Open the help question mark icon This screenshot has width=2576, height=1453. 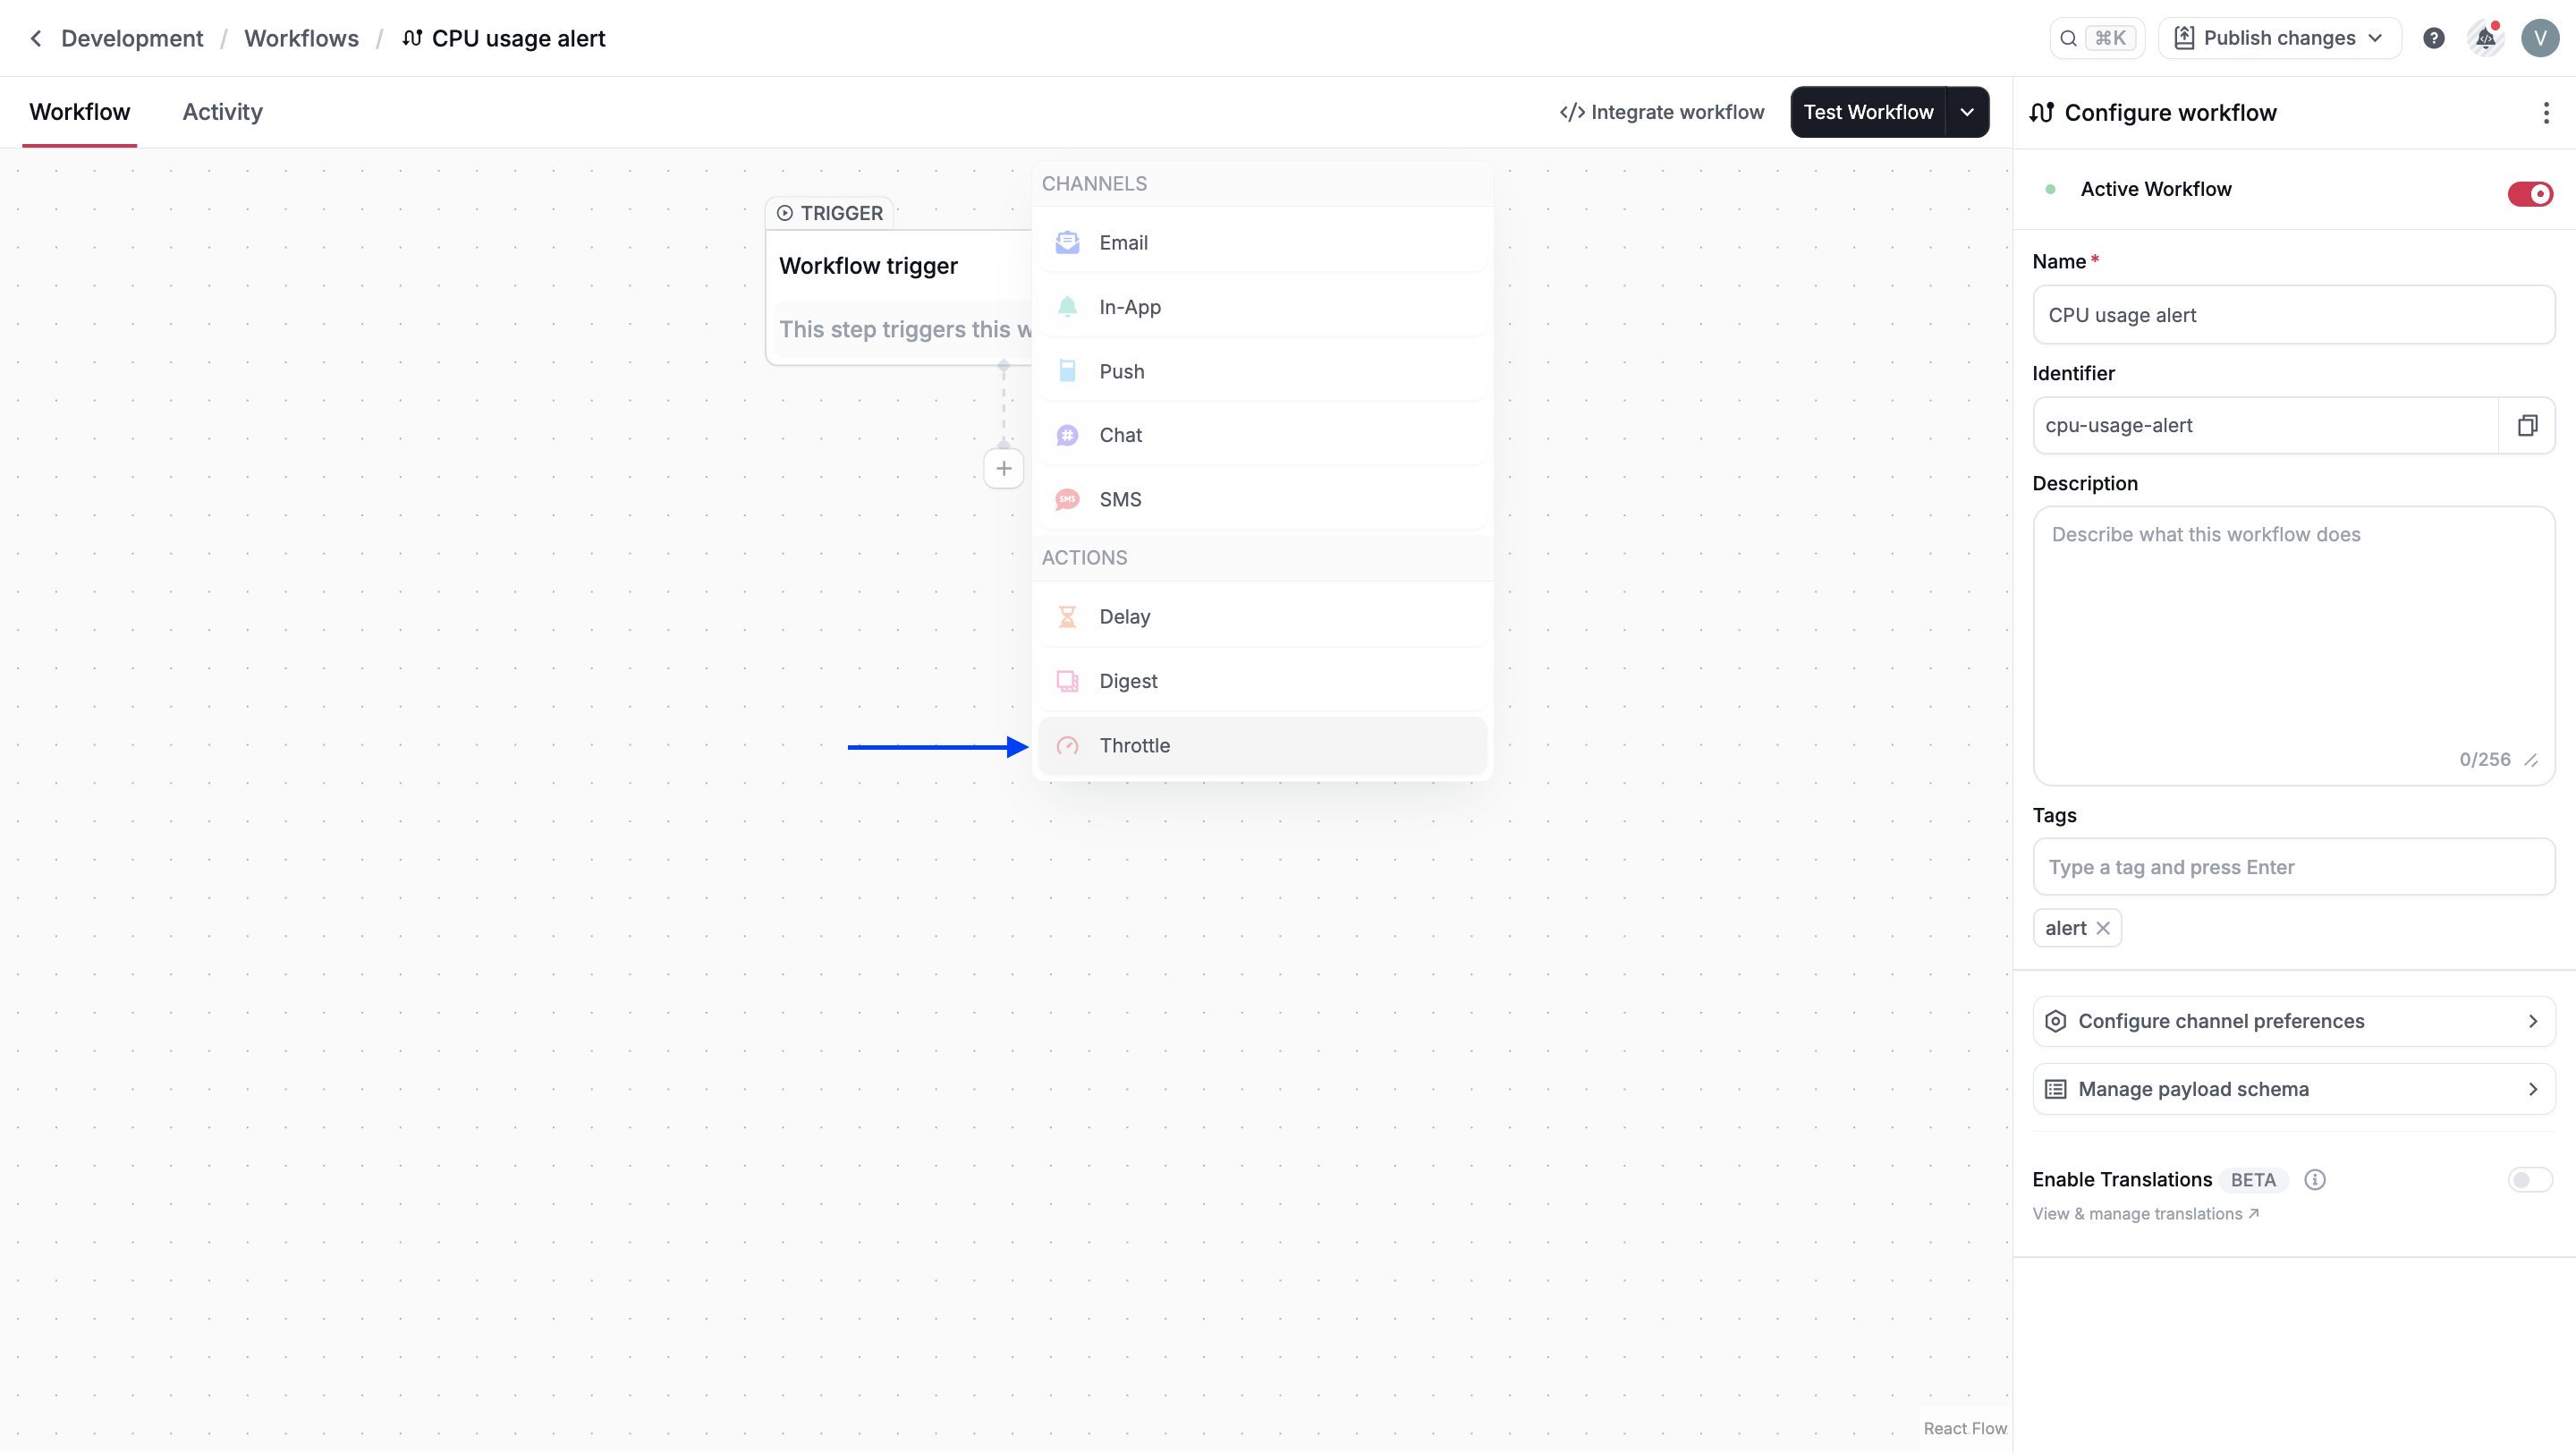click(2433, 38)
